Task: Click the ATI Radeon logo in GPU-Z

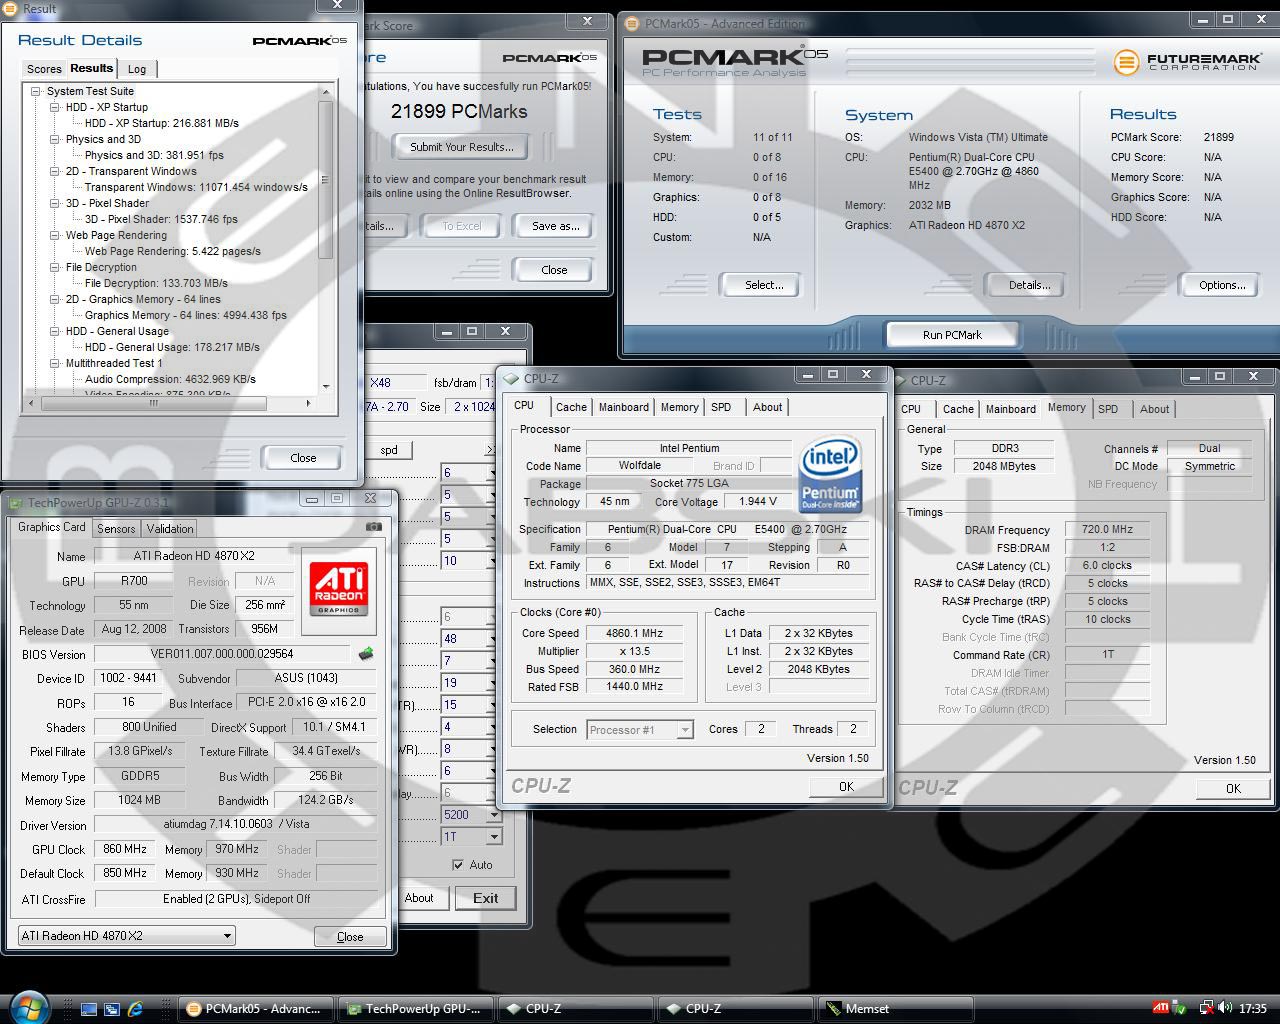Action: point(338,588)
